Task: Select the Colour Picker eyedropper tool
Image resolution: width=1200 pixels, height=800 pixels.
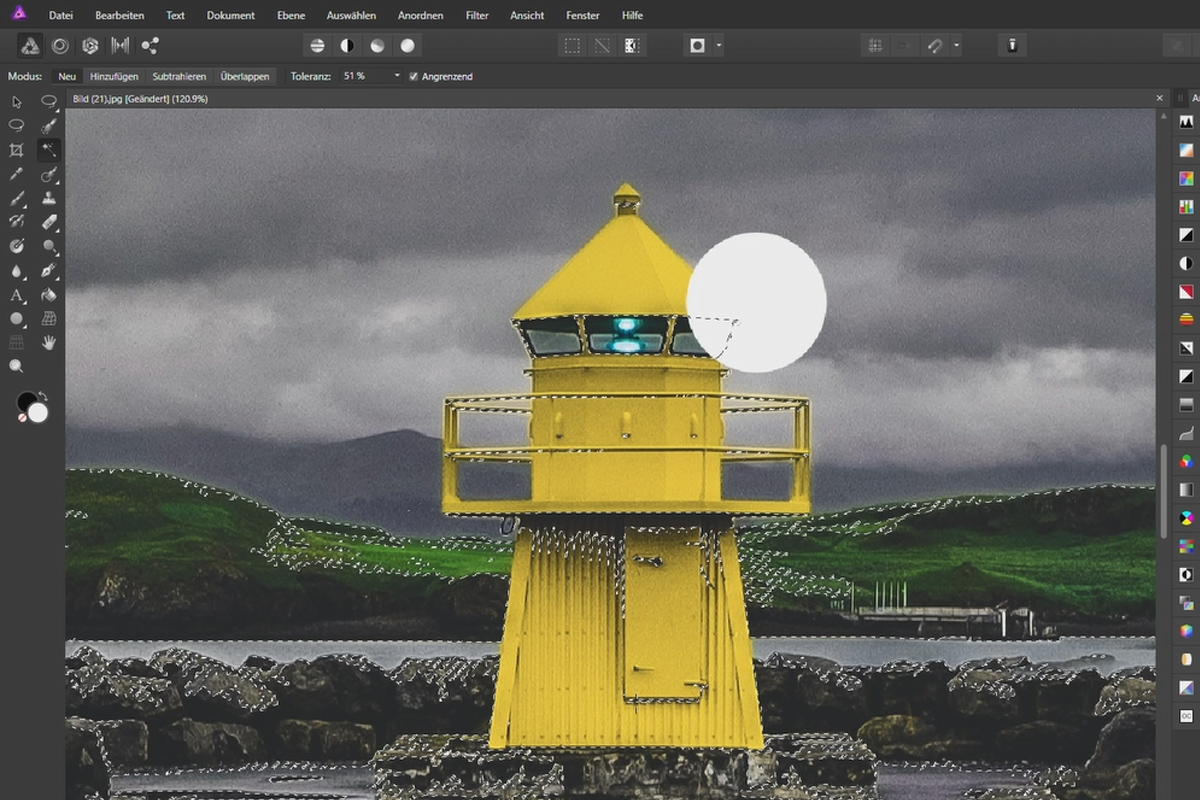Action: tap(17, 174)
